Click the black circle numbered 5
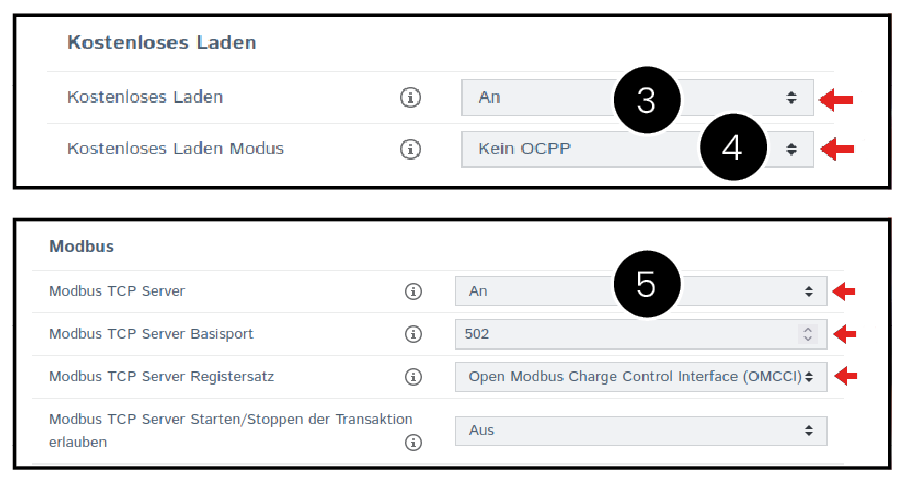The image size is (906, 483). click(645, 283)
